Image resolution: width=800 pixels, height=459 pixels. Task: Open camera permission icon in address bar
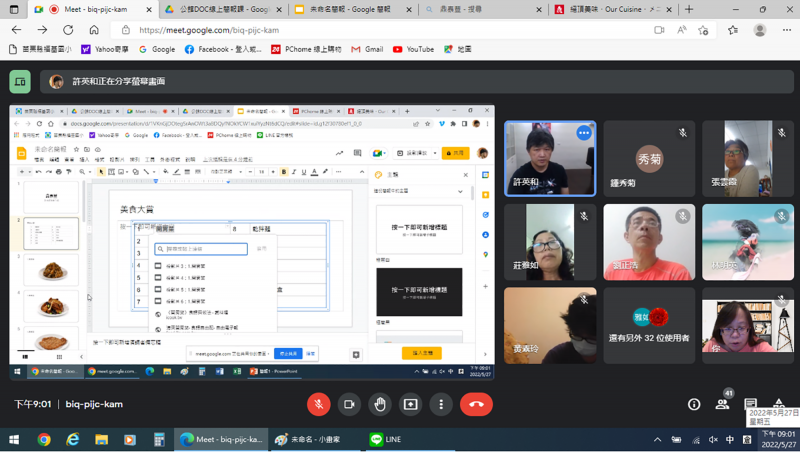(659, 30)
